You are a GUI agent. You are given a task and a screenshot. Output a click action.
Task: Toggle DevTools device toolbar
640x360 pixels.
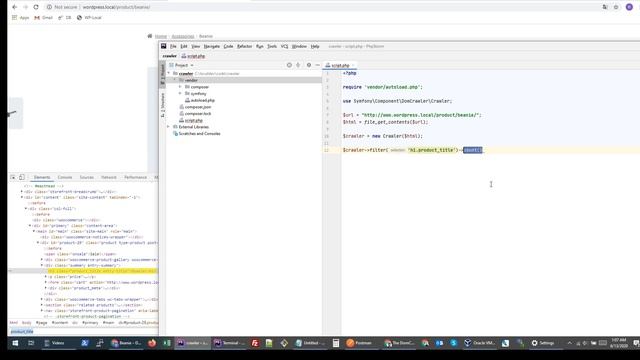click(x=22, y=178)
